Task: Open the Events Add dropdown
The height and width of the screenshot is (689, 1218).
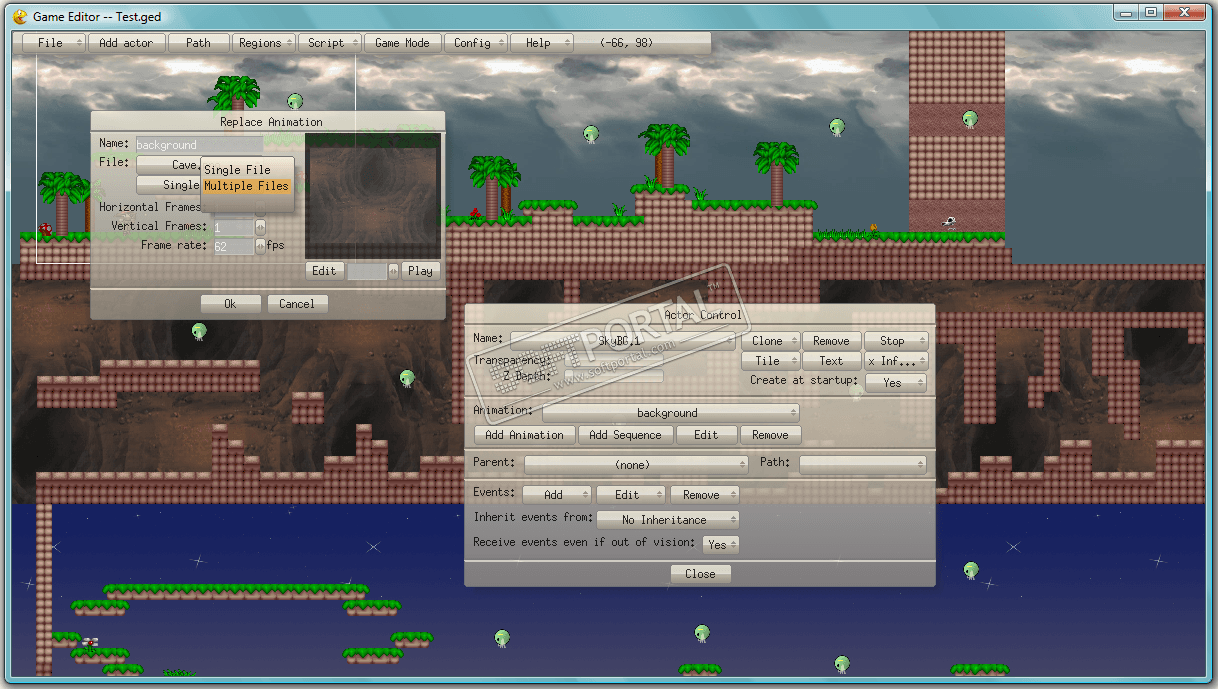Action: click(558, 495)
